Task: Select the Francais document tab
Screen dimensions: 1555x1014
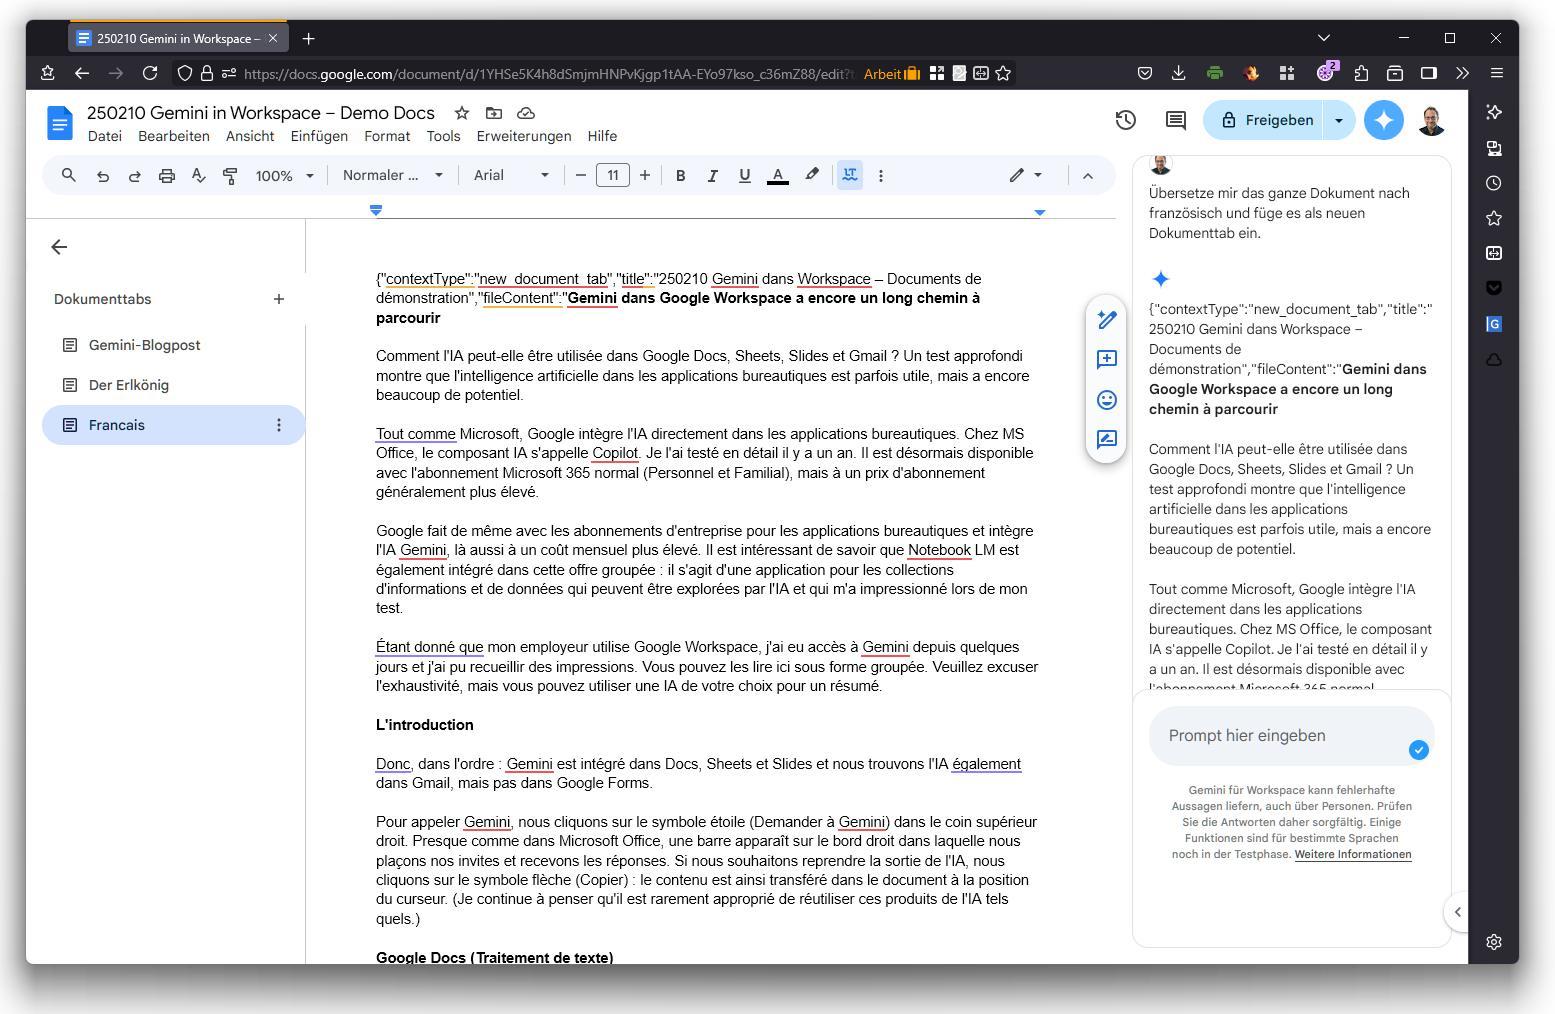Action: pyautogui.click(x=173, y=425)
